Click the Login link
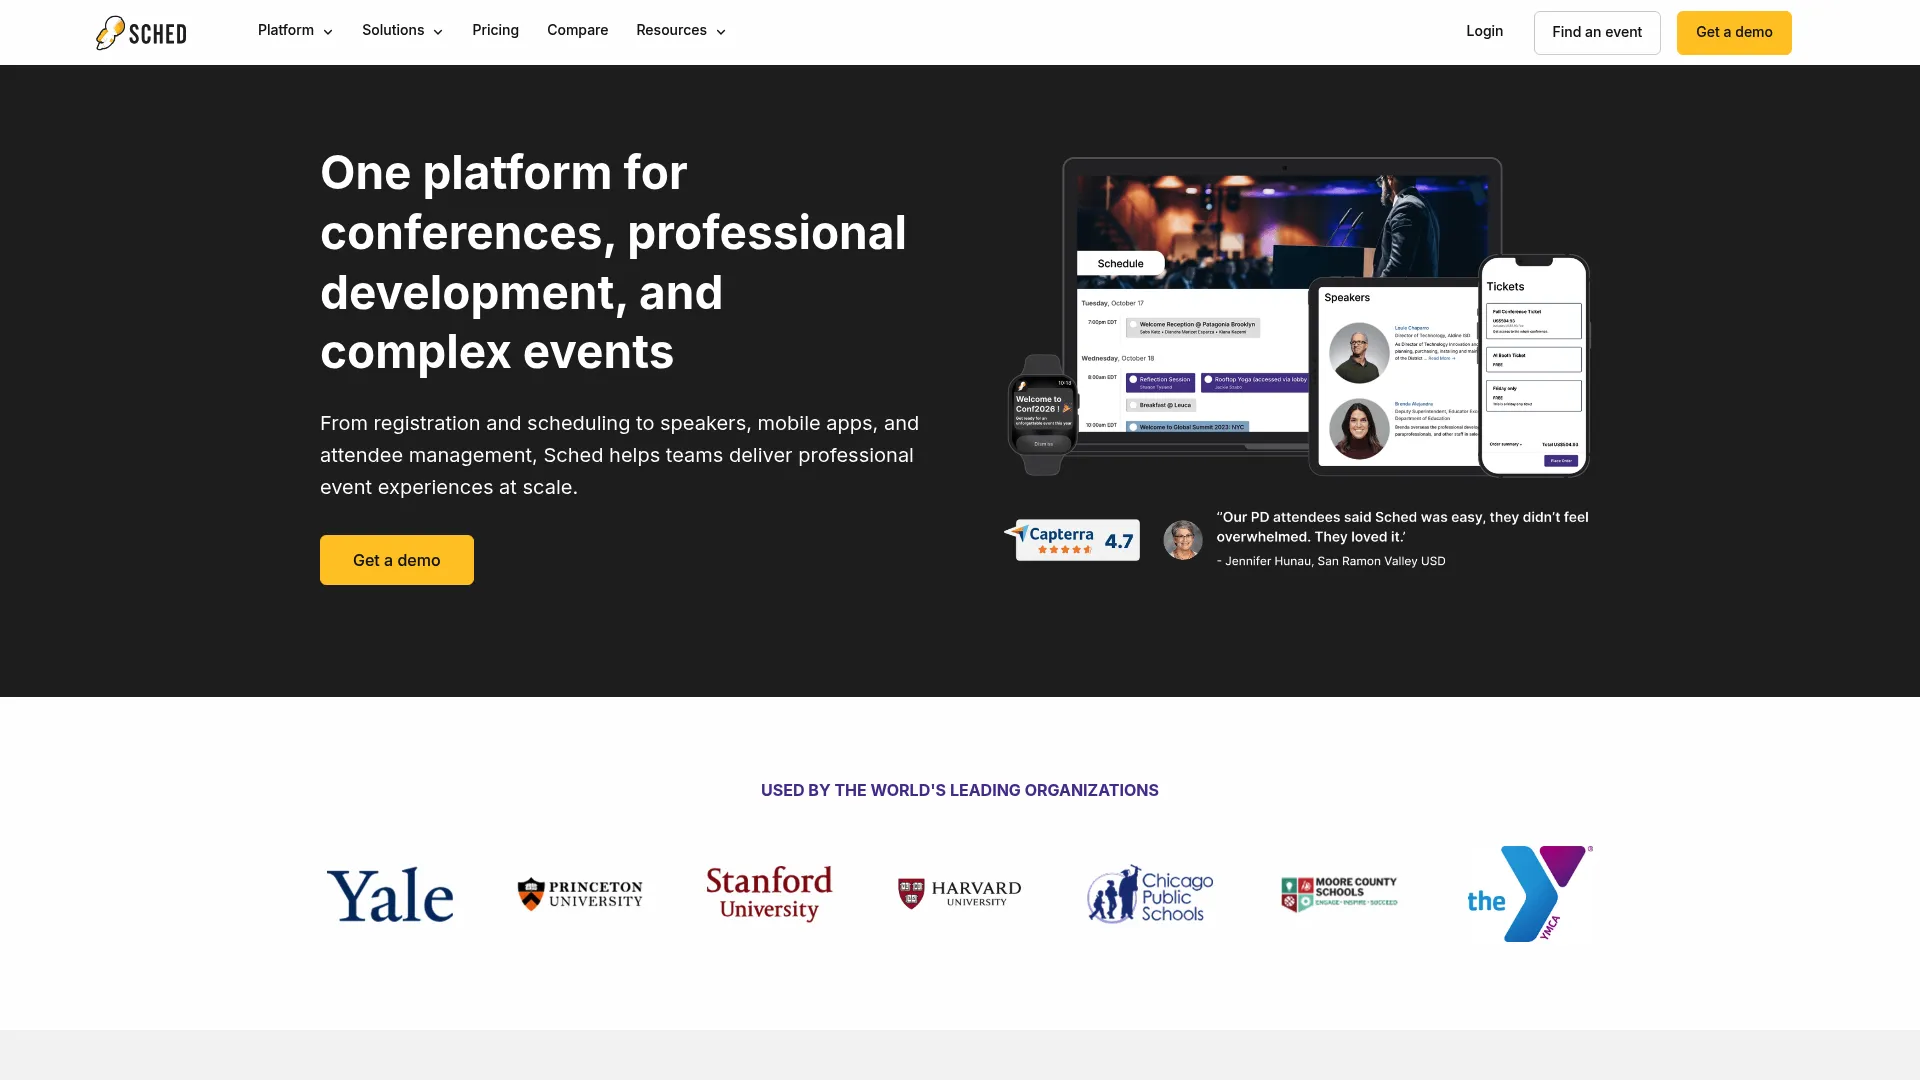 [1484, 32]
